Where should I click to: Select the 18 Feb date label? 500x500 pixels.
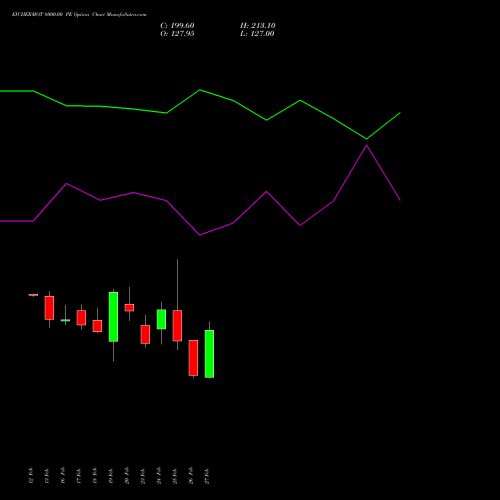(x=95, y=476)
